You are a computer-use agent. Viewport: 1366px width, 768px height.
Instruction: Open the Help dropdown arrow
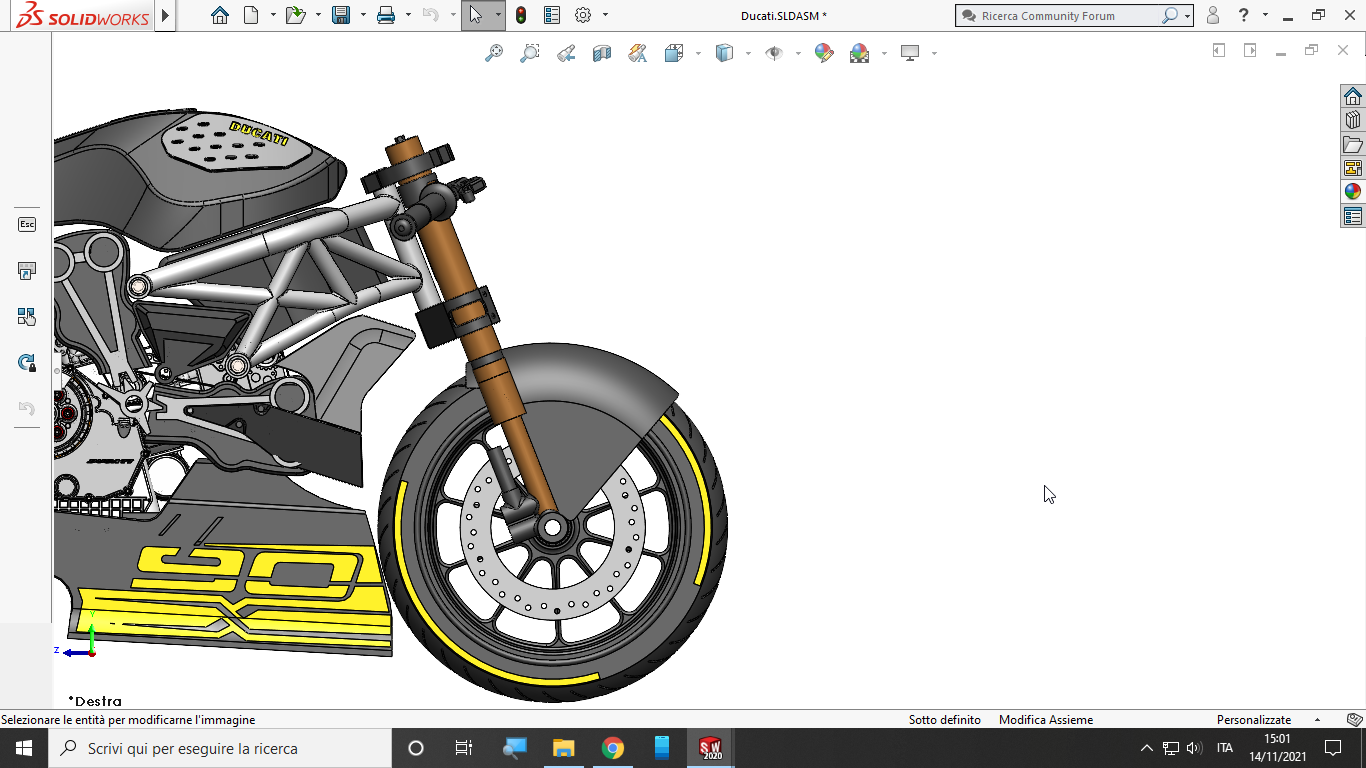tap(1265, 15)
